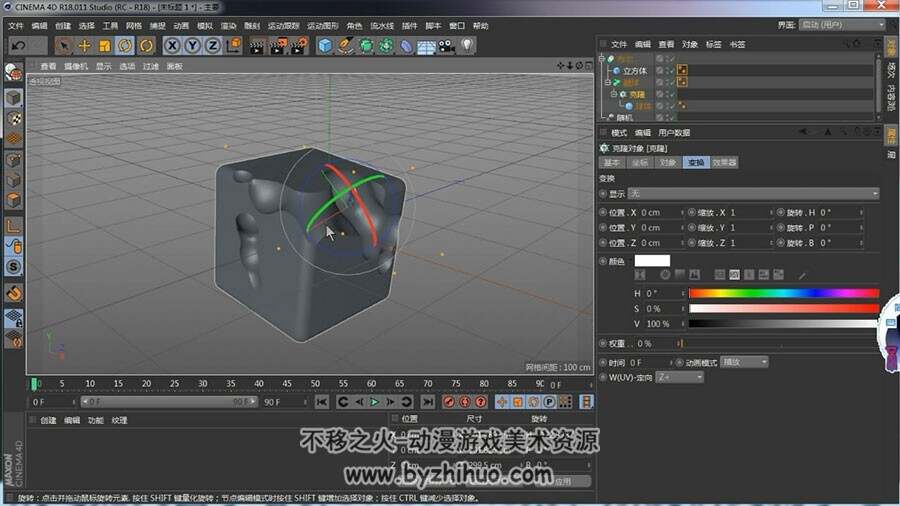The height and width of the screenshot is (506, 900).
Task: Click the phong tag on 立方体 row
Action: pyautogui.click(x=682, y=70)
